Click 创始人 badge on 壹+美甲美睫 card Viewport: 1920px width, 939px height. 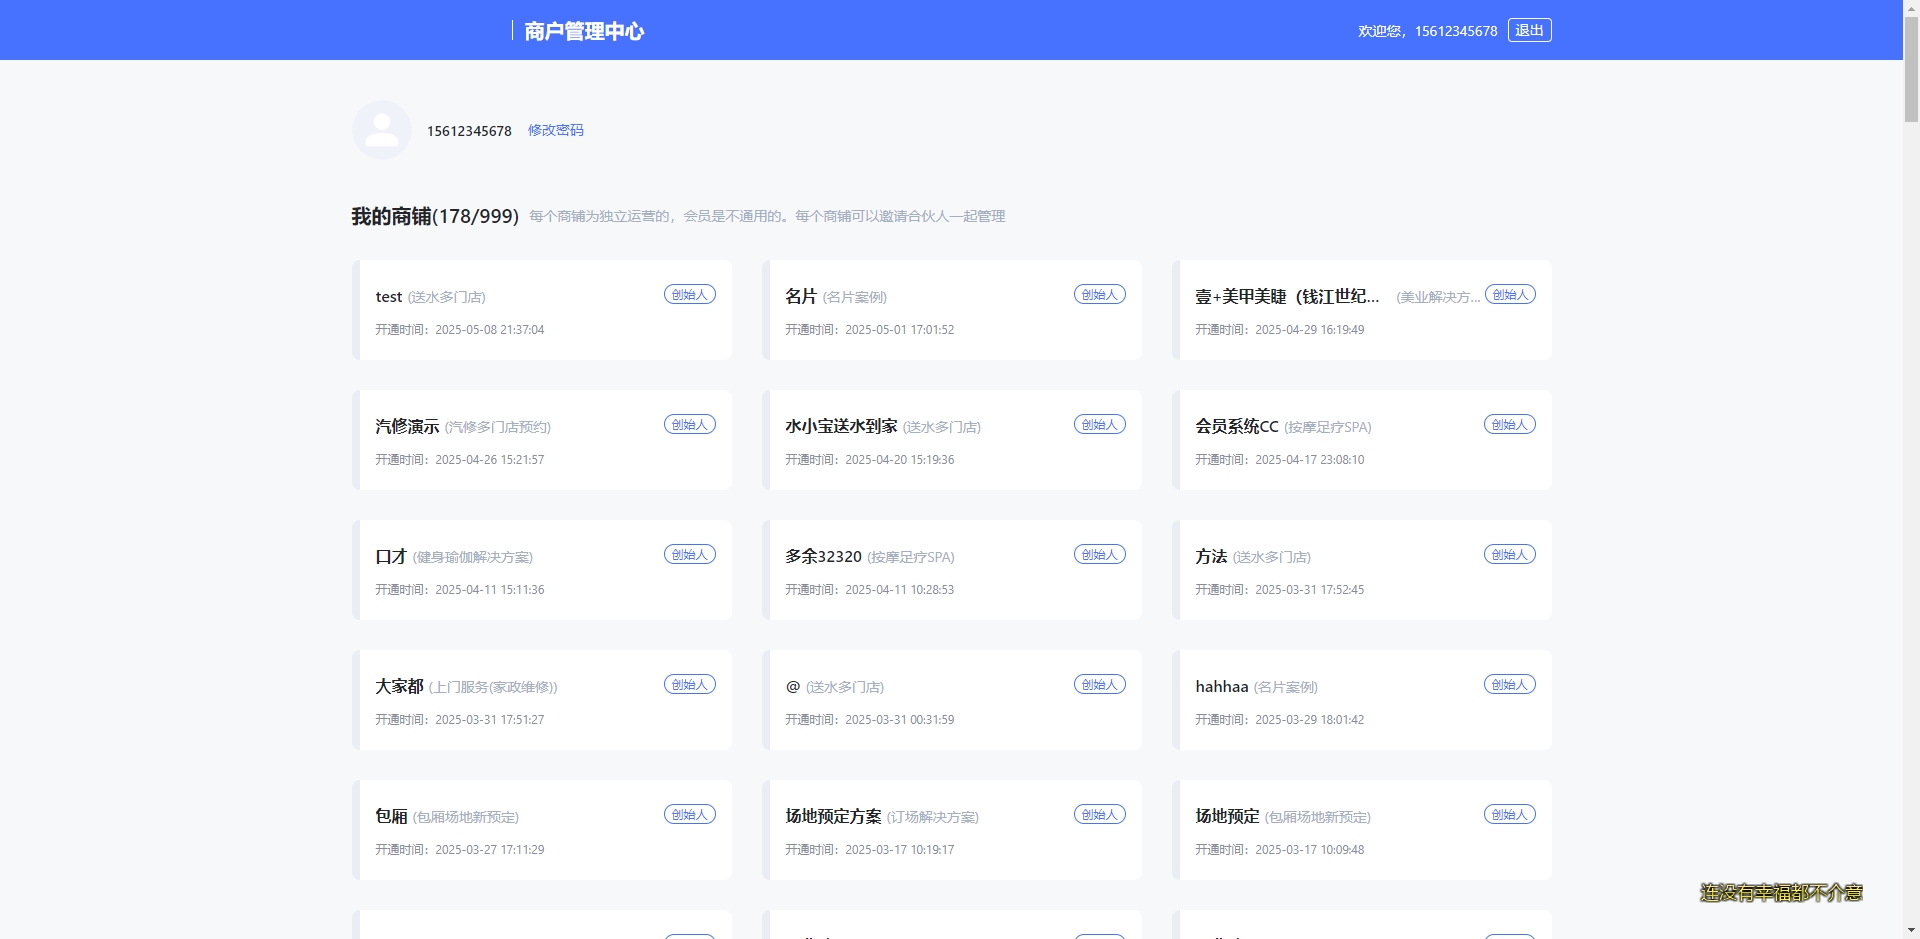[1510, 295]
